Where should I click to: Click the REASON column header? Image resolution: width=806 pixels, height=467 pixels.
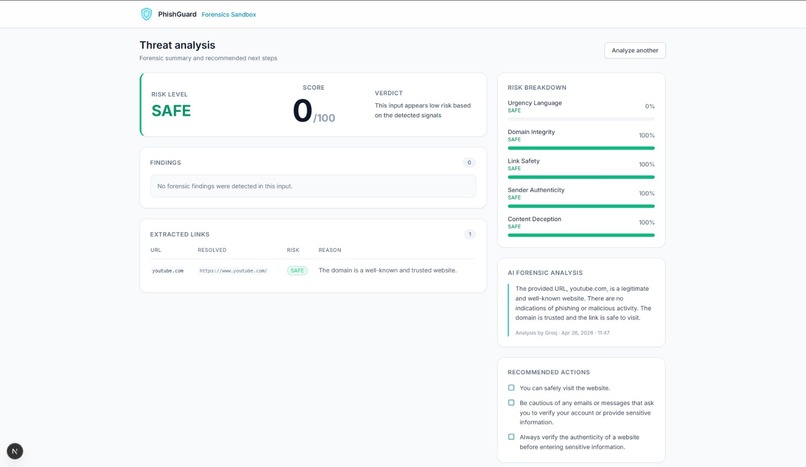329,250
